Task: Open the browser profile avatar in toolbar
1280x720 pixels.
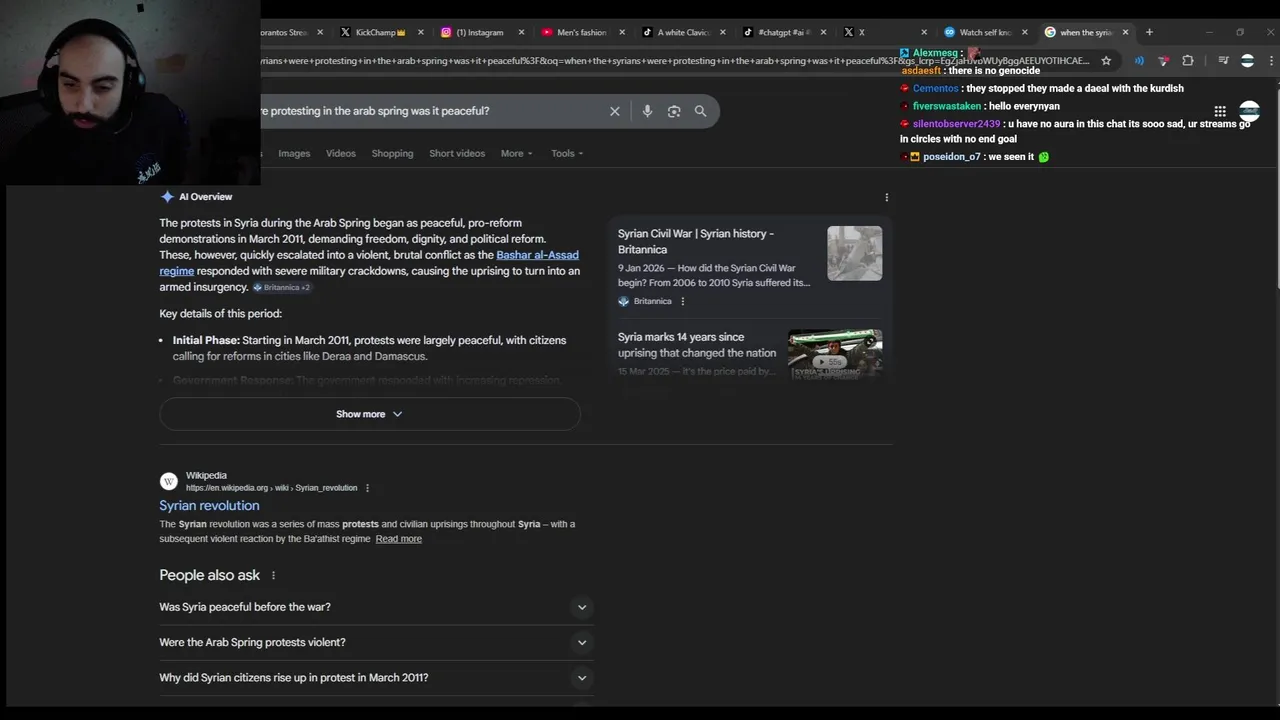Action: coord(1247,61)
